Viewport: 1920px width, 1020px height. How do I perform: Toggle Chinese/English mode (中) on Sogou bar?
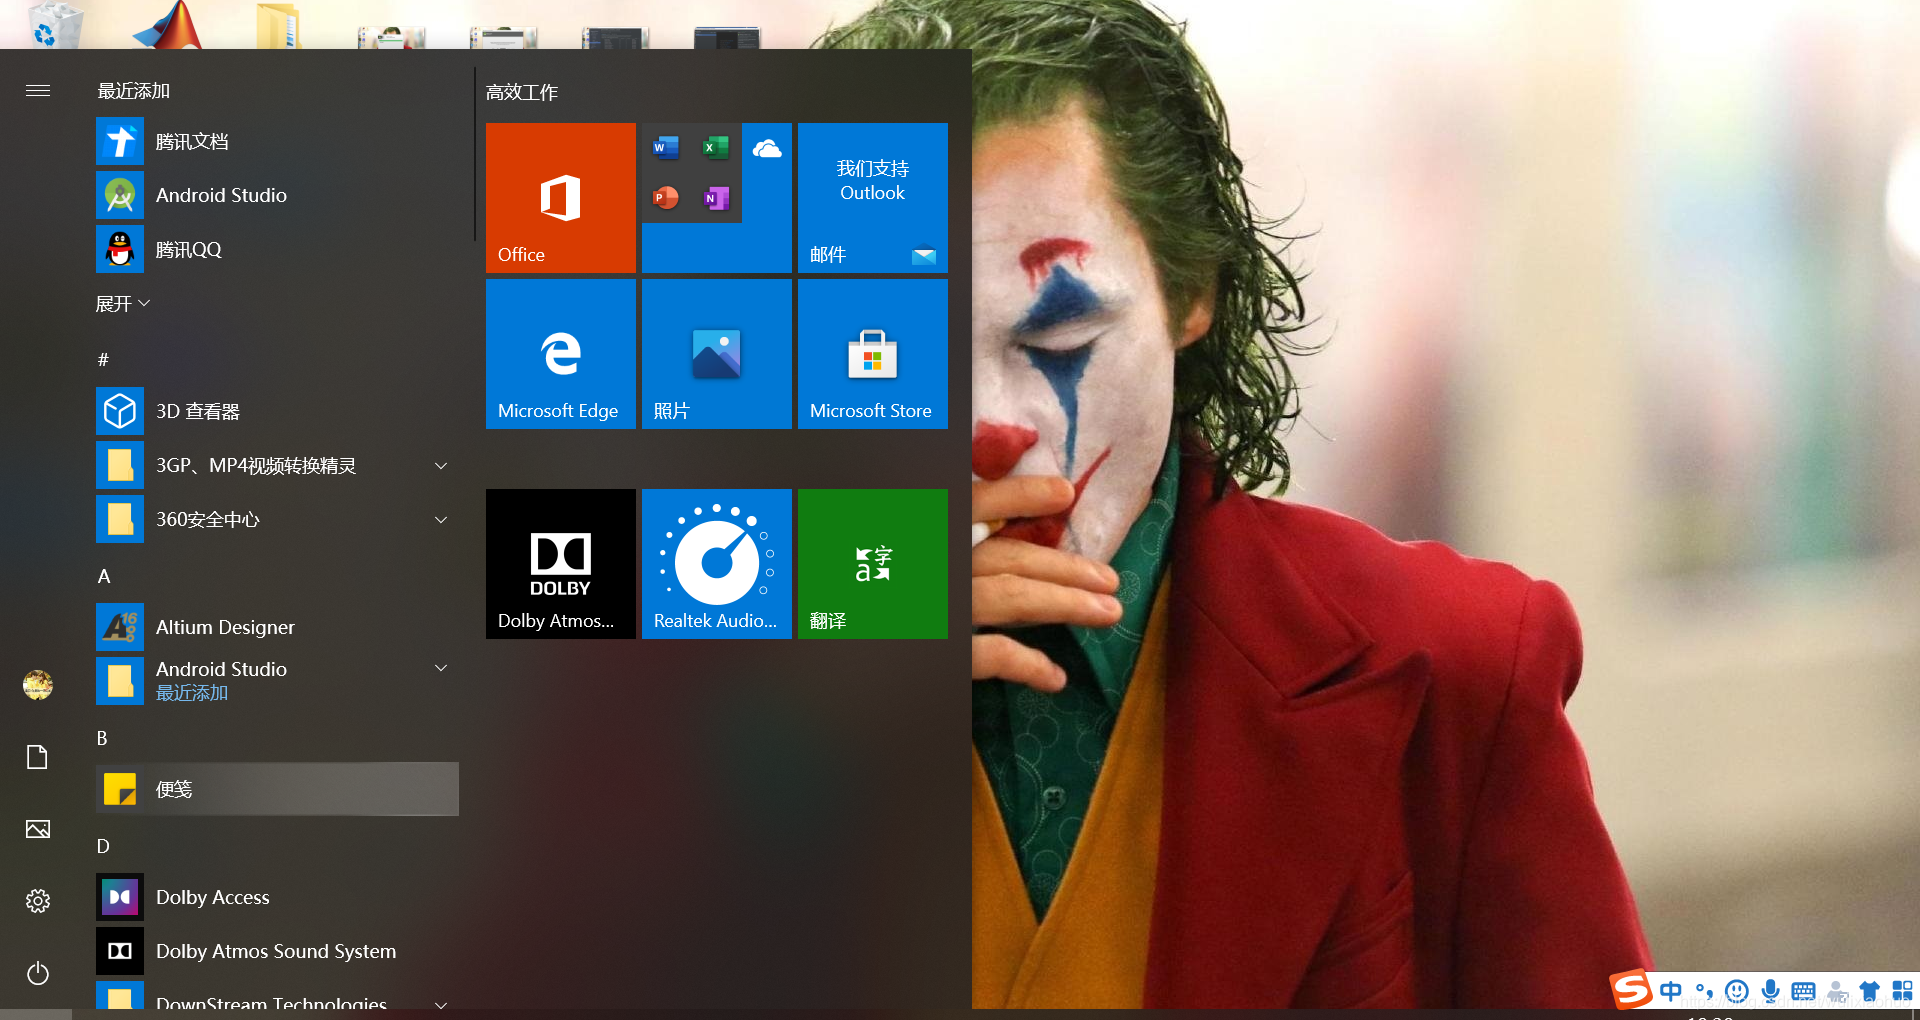tap(1671, 991)
